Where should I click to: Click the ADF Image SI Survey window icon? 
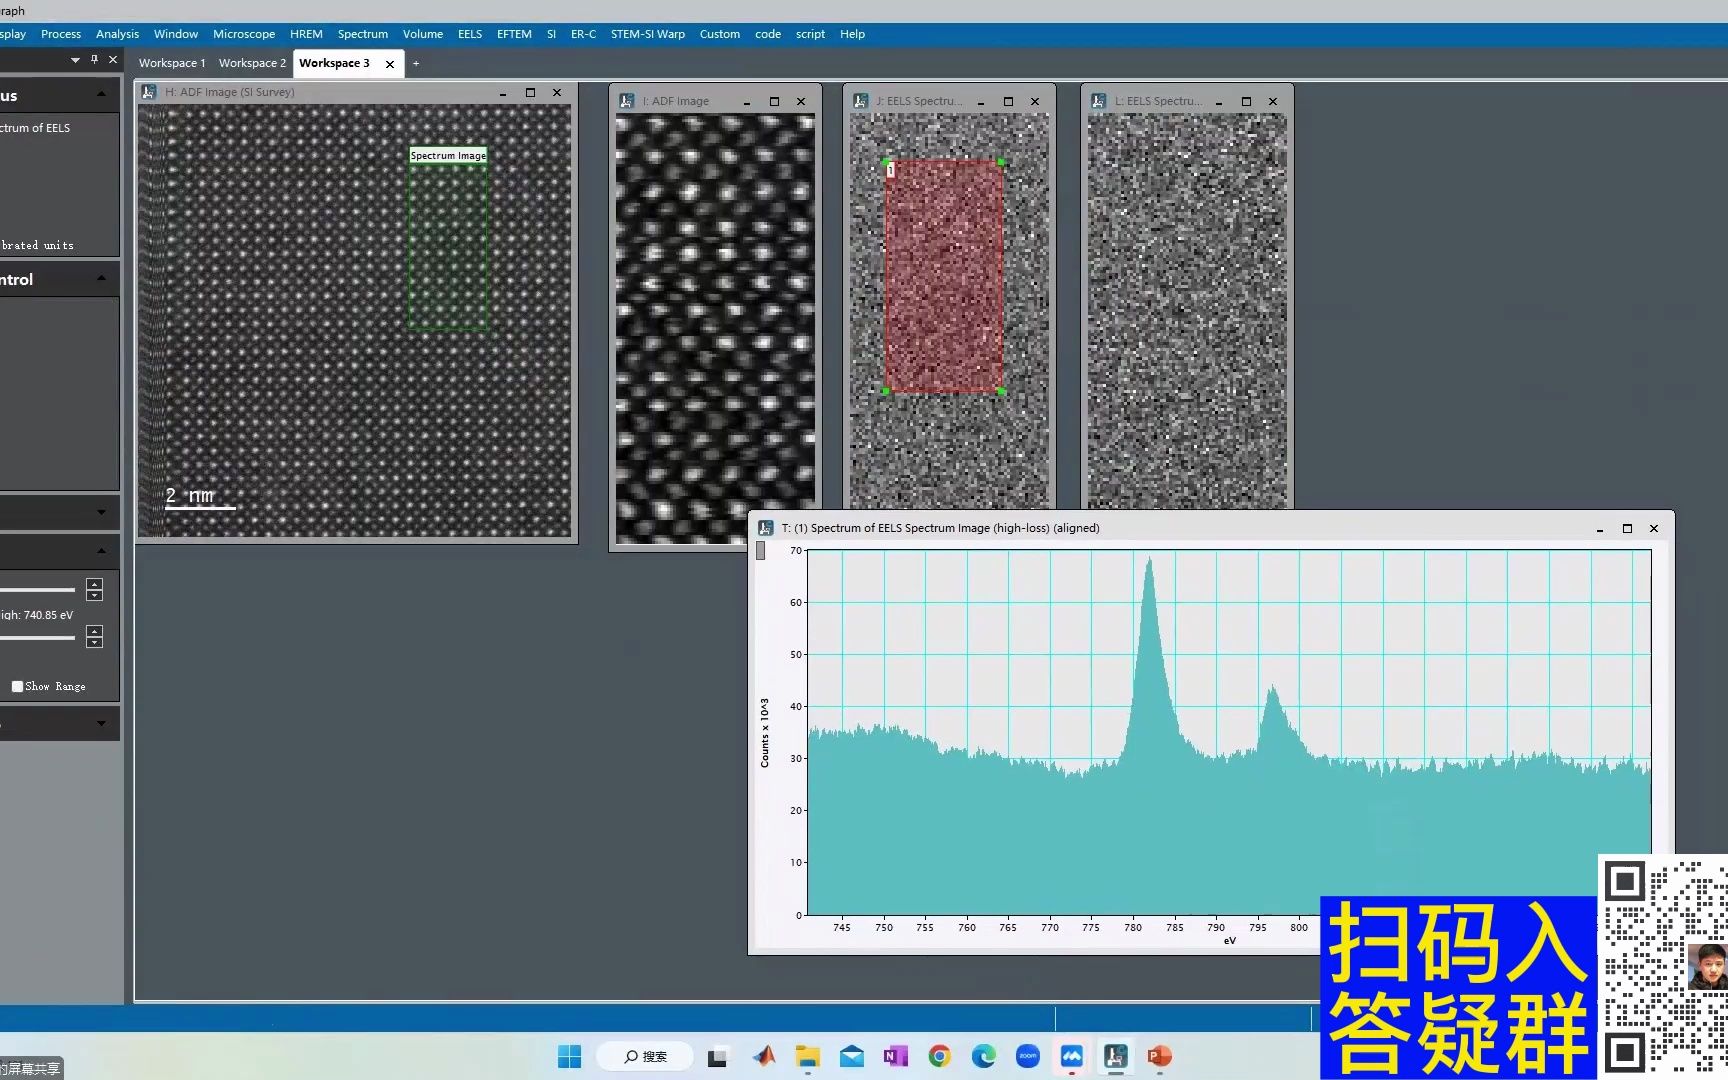click(x=149, y=92)
